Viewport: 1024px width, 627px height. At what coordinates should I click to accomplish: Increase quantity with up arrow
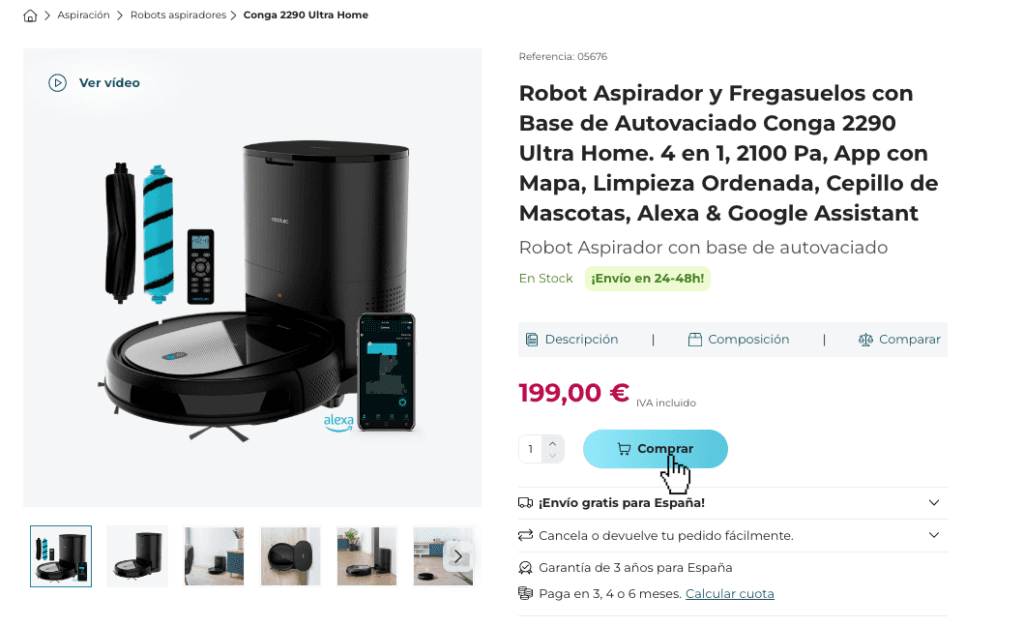coord(552,443)
